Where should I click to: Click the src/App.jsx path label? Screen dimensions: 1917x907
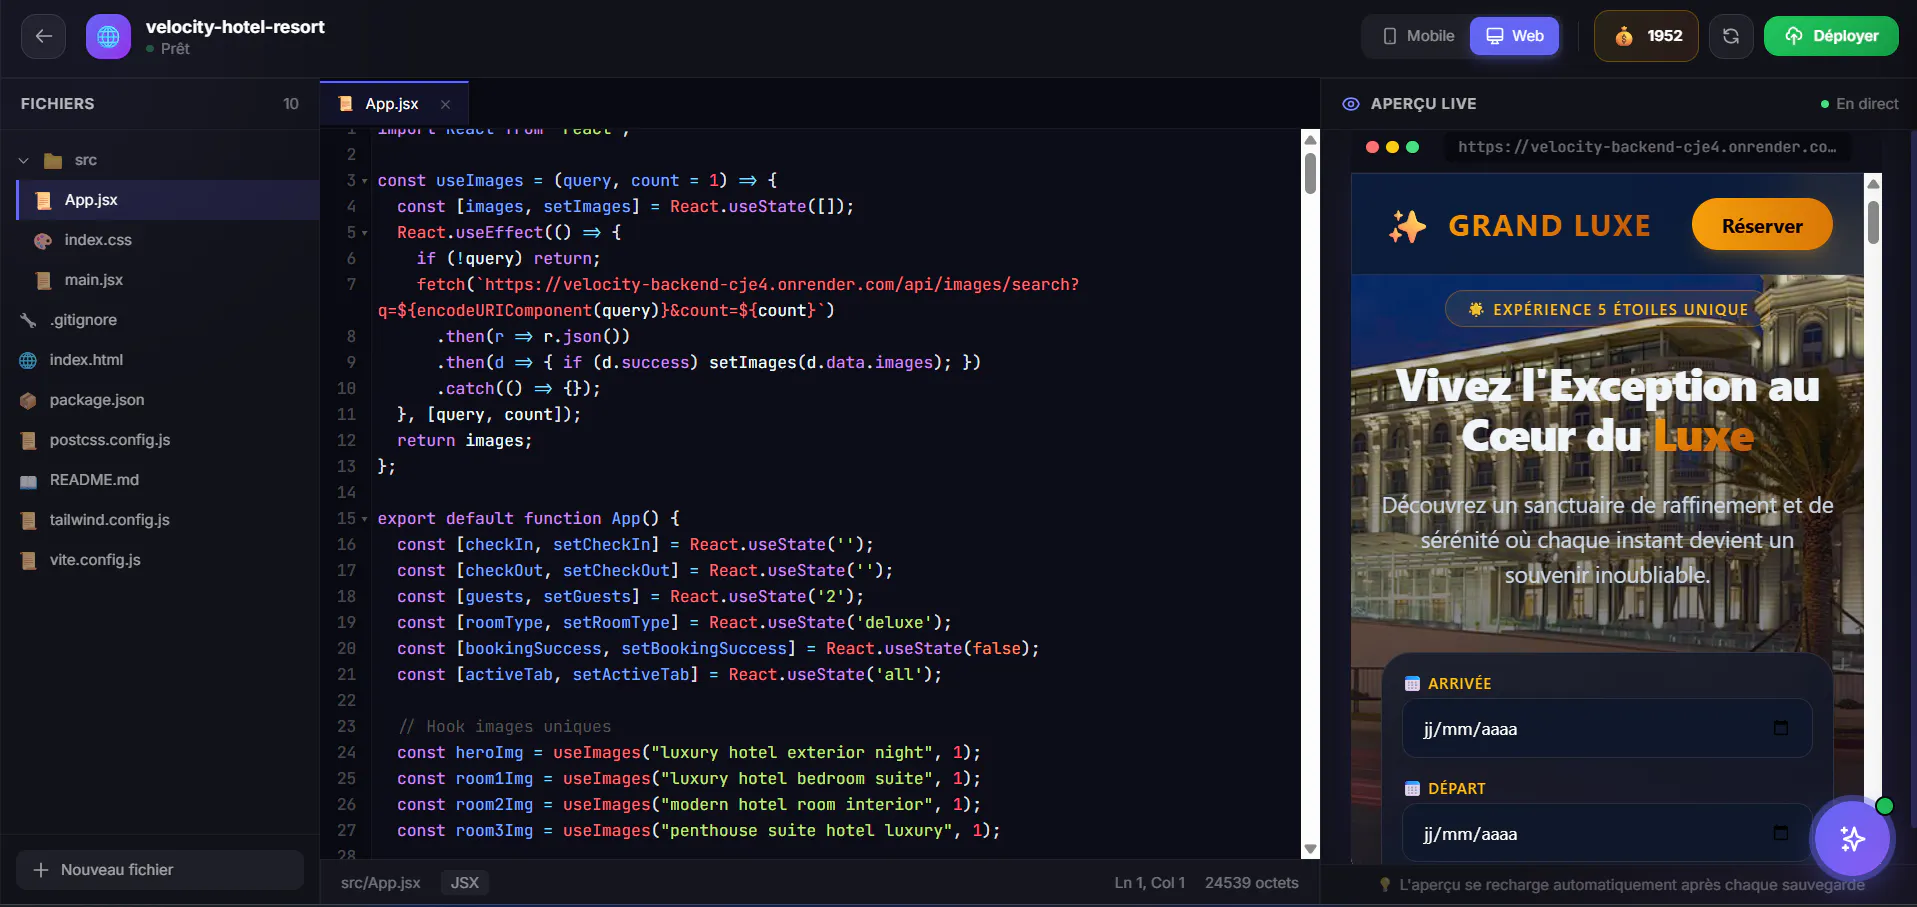380,883
